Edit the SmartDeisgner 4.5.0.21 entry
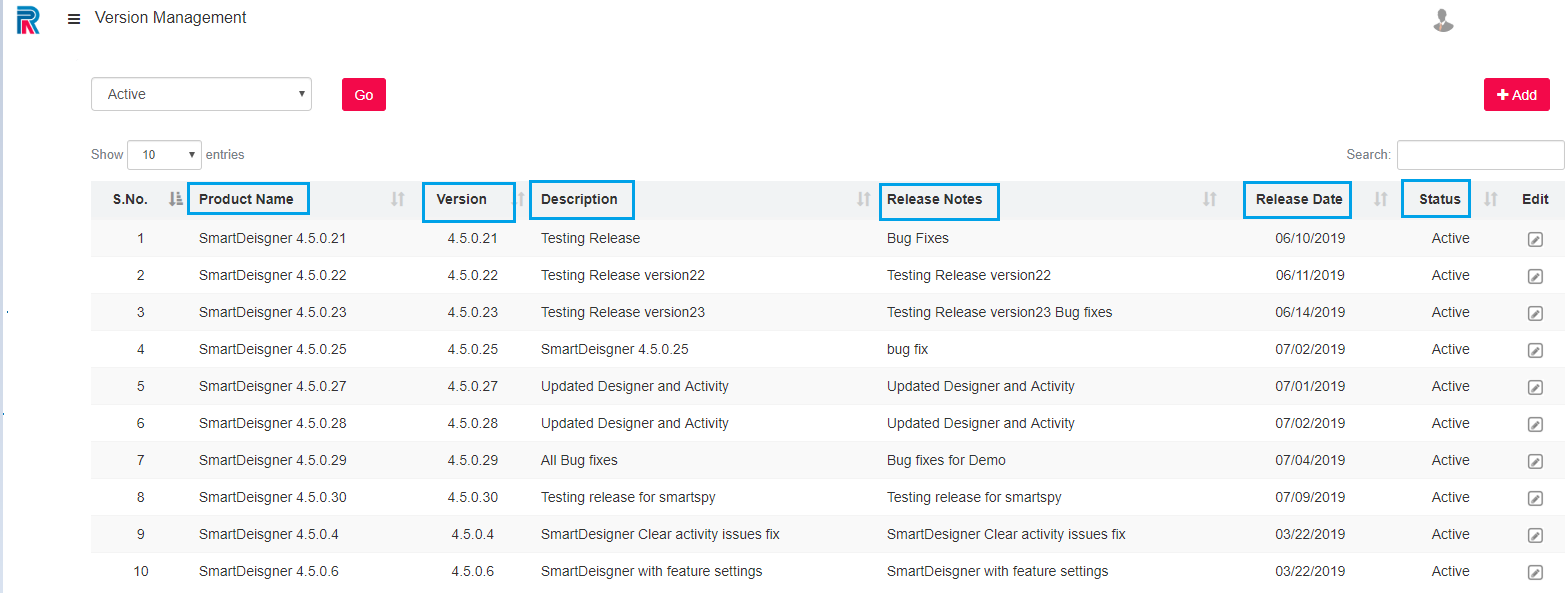The width and height of the screenshot is (1566, 593). click(x=1535, y=239)
